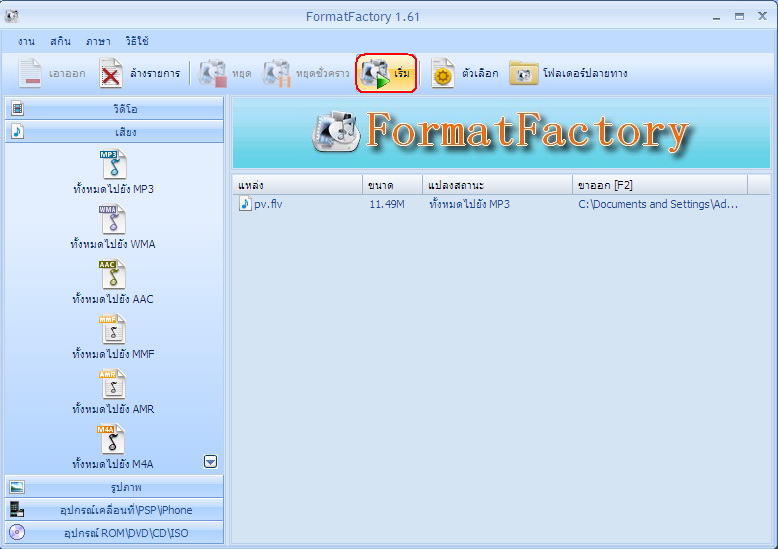This screenshot has height=549, width=778.
Task: Collapse the Audio (เสียง) category panel
Action: (114, 132)
